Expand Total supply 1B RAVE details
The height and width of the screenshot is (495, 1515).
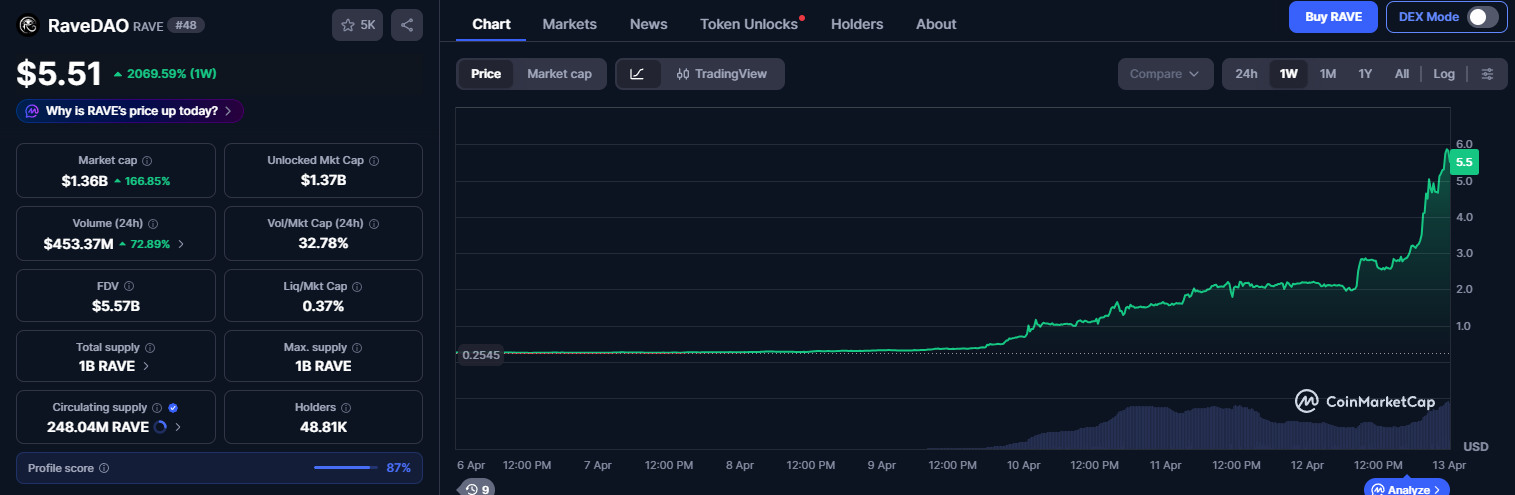[x=147, y=366]
